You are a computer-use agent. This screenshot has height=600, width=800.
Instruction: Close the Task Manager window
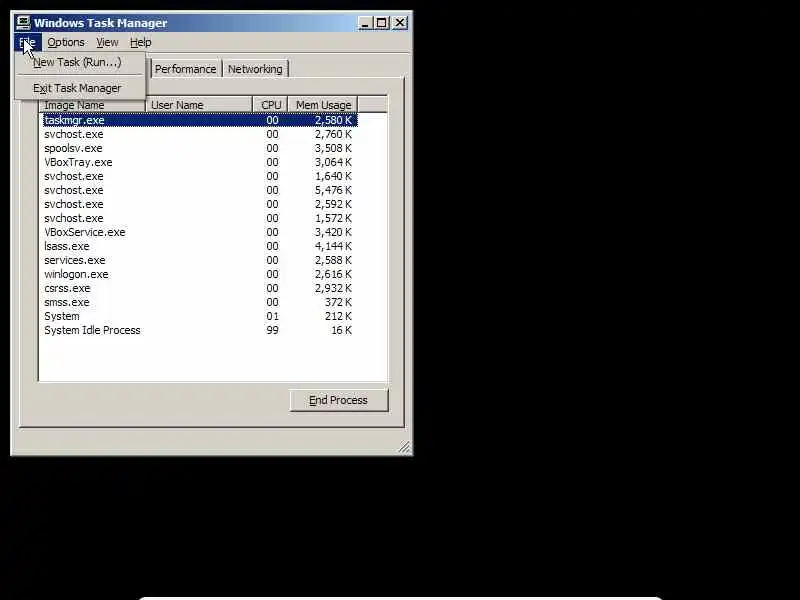pyautogui.click(x=400, y=23)
